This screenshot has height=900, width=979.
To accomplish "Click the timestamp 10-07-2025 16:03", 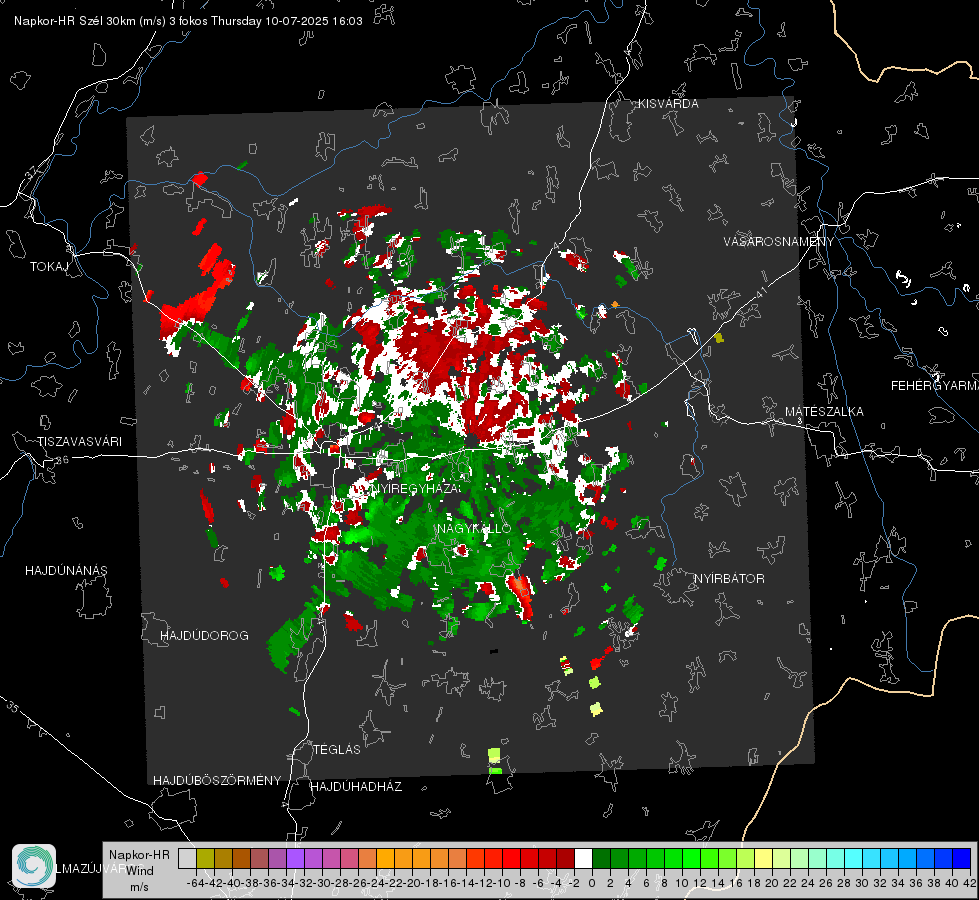I will click(313, 21).
